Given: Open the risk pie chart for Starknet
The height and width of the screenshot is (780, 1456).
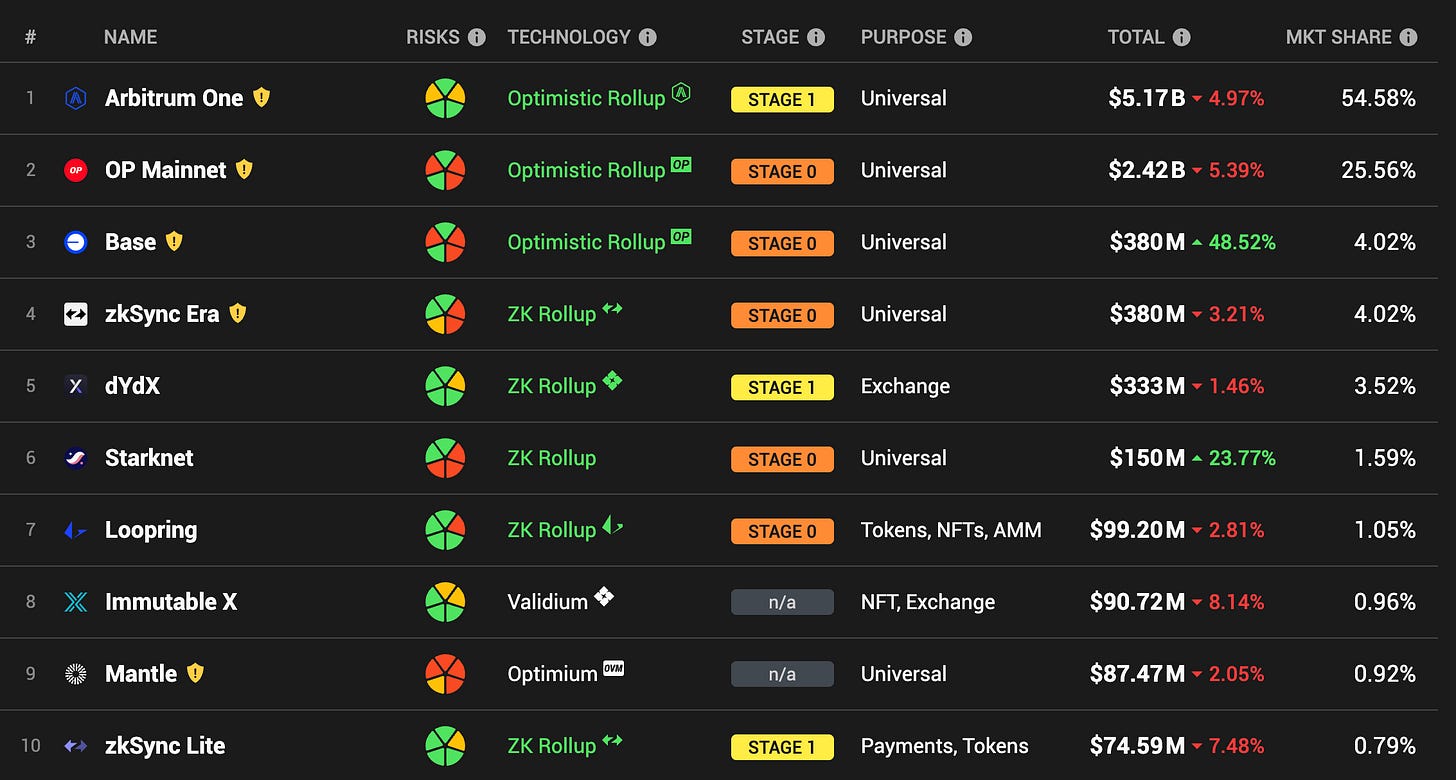Looking at the screenshot, I should [445, 458].
